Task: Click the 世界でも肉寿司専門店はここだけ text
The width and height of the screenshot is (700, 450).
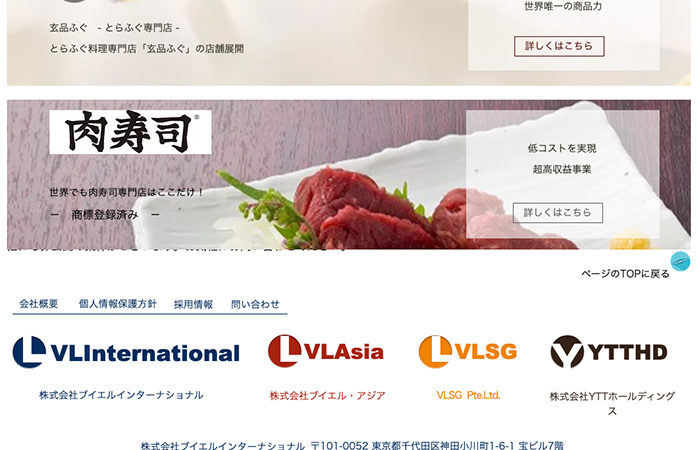Action: point(126,192)
